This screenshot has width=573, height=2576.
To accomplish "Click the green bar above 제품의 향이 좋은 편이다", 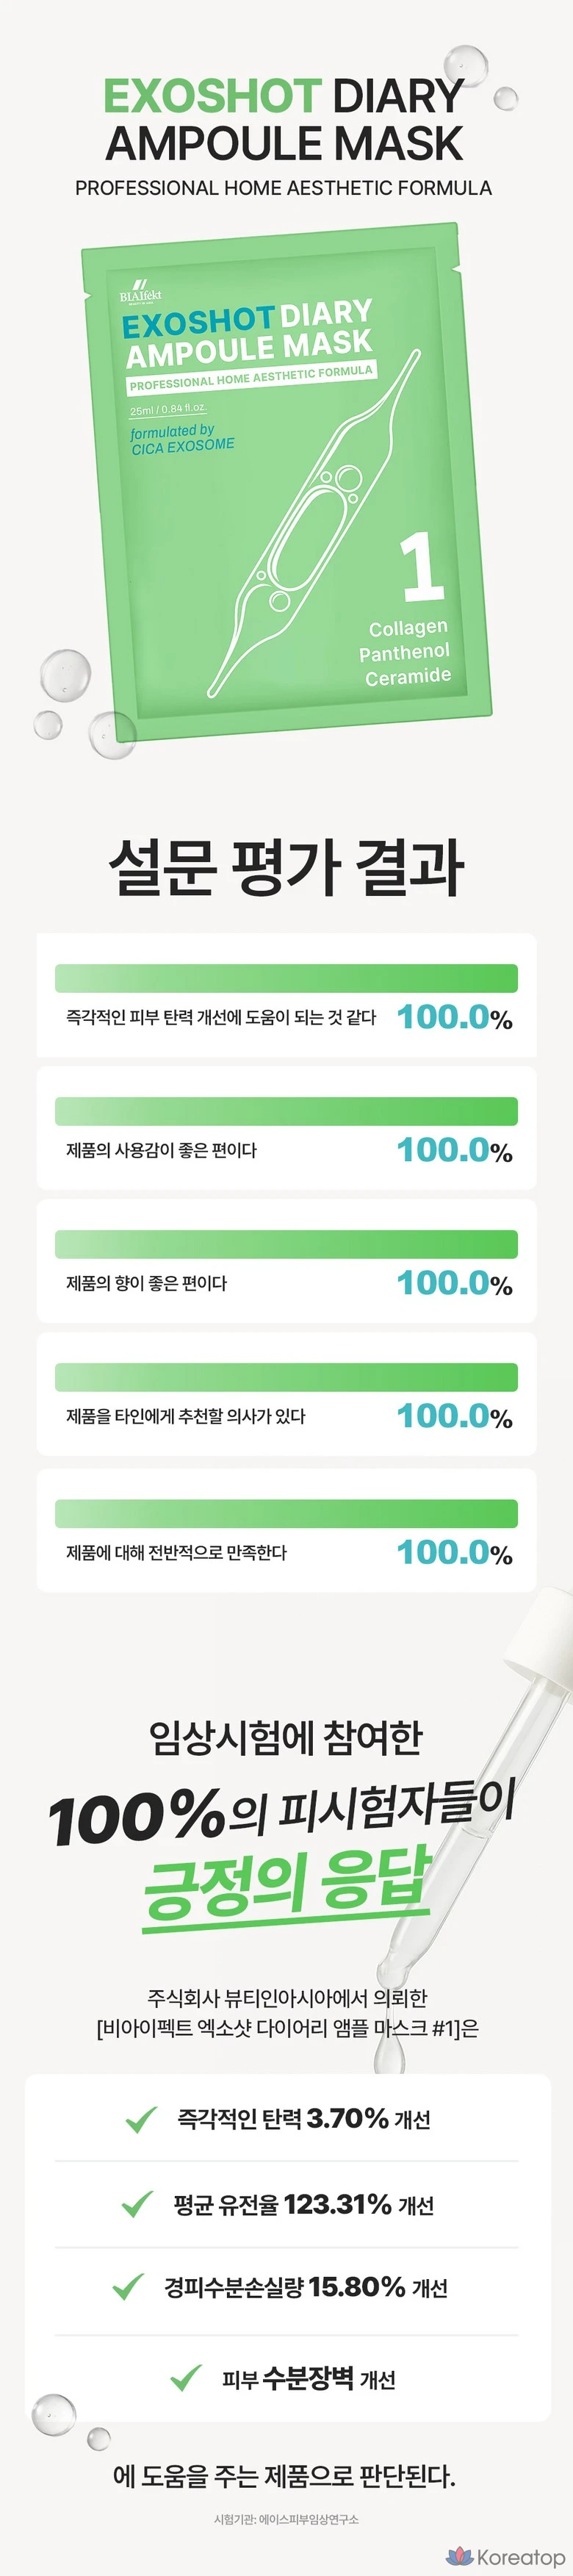I will click(x=286, y=1244).
